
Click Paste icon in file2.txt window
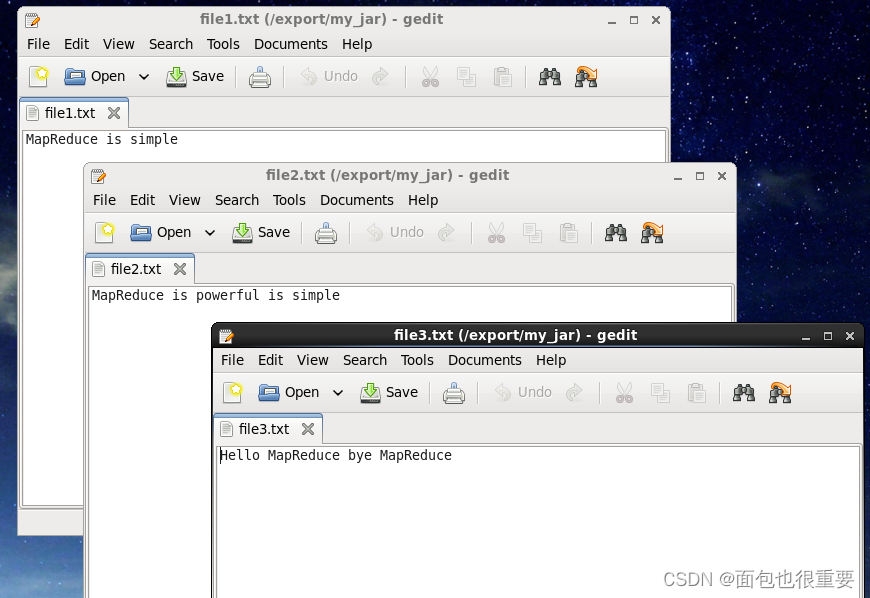point(569,233)
